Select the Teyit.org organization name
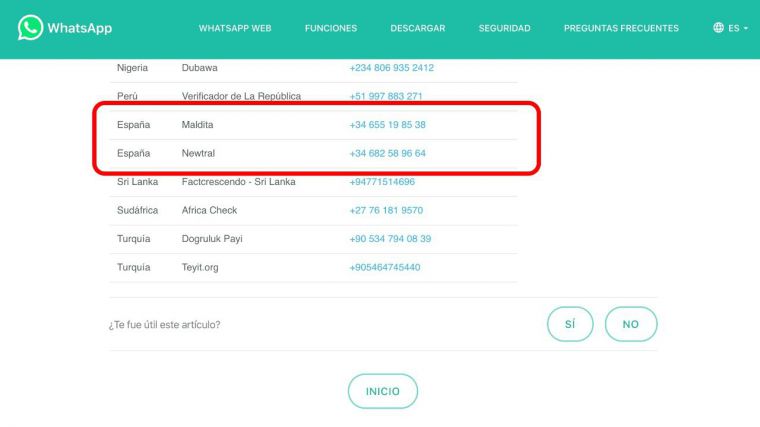 (x=200, y=268)
